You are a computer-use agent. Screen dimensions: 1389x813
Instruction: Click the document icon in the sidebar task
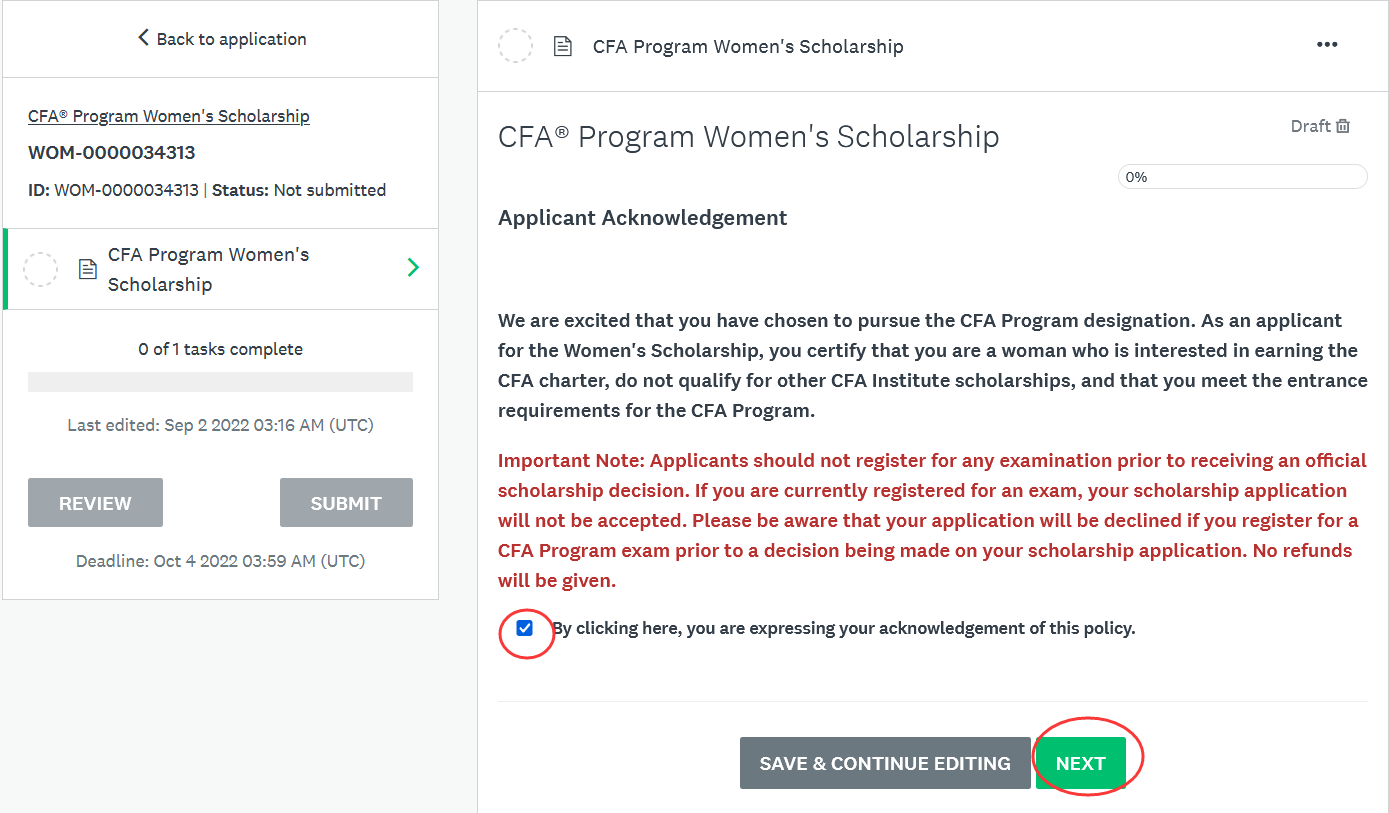tap(88, 269)
